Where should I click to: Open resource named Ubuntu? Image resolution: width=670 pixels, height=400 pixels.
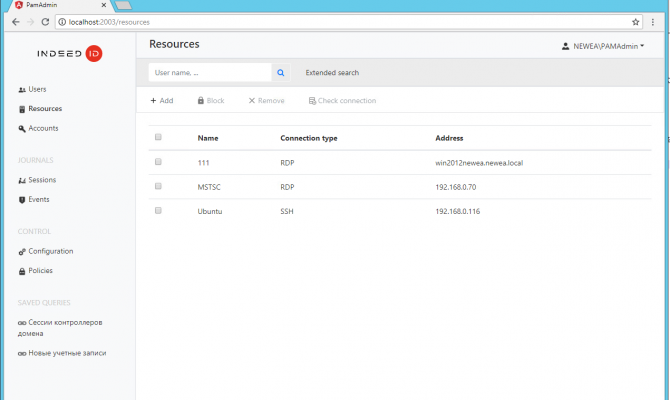click(210, 212)
